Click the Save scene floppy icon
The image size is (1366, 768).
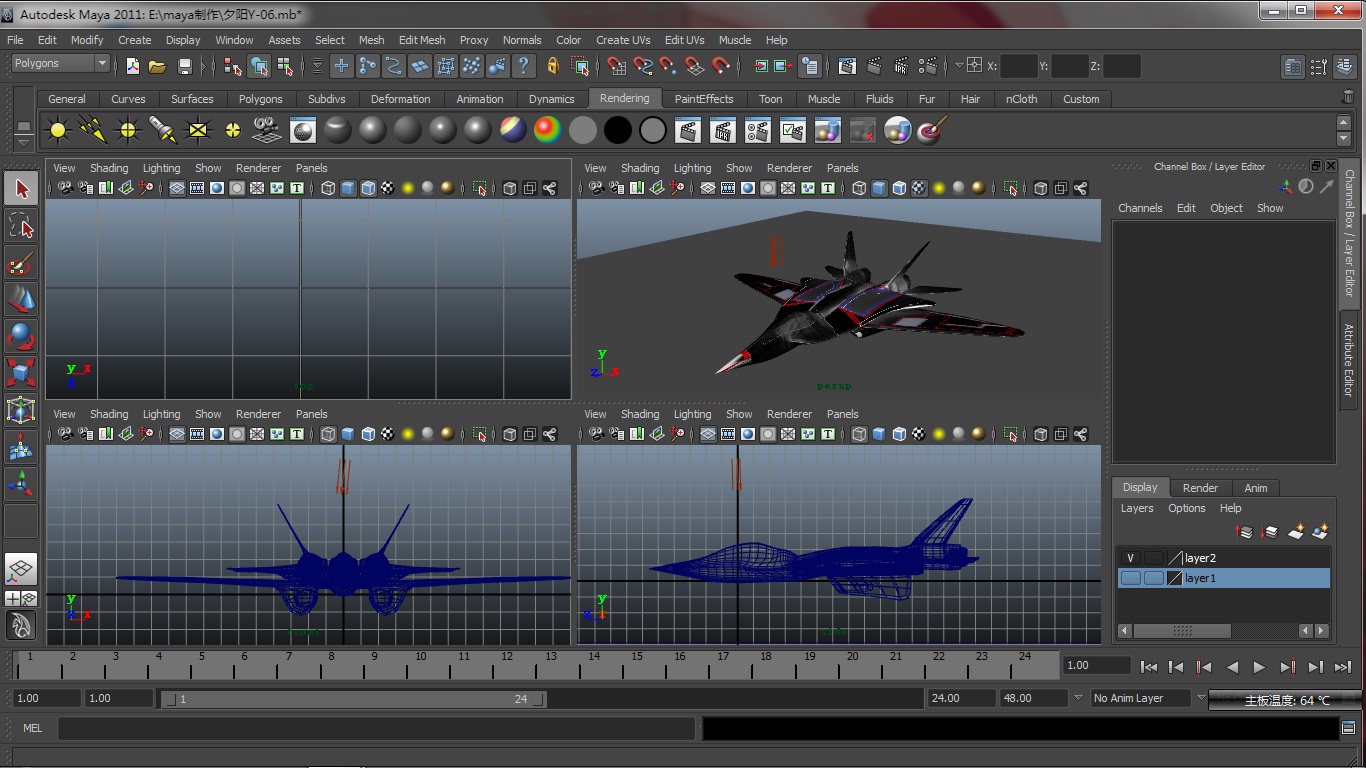pyautogui.click(x=184, y=66)
